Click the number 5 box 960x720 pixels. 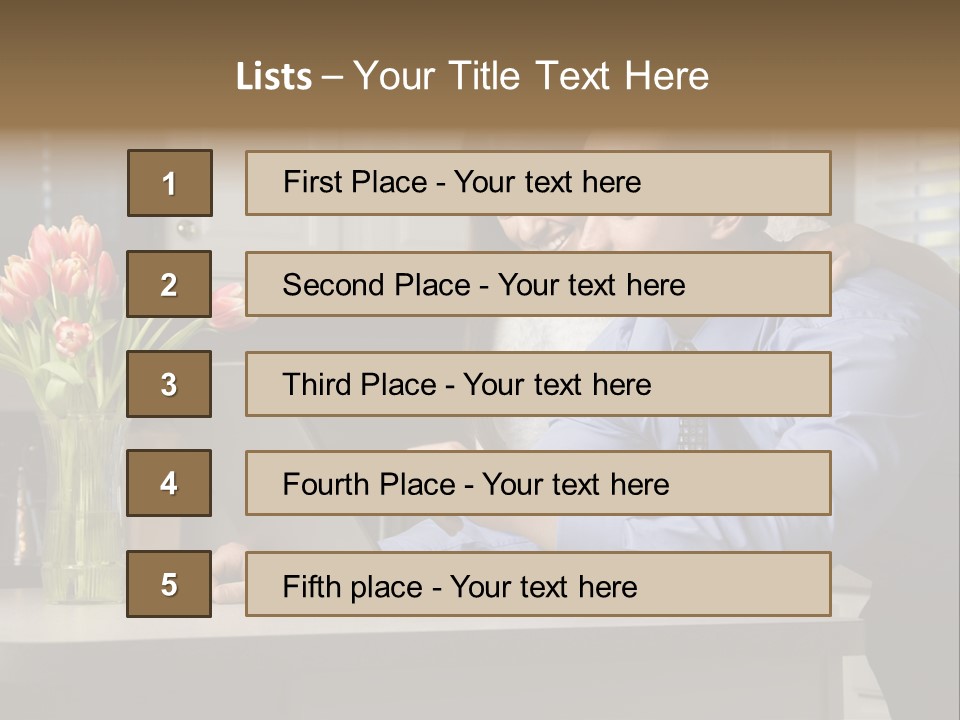[x=170, y=584]
